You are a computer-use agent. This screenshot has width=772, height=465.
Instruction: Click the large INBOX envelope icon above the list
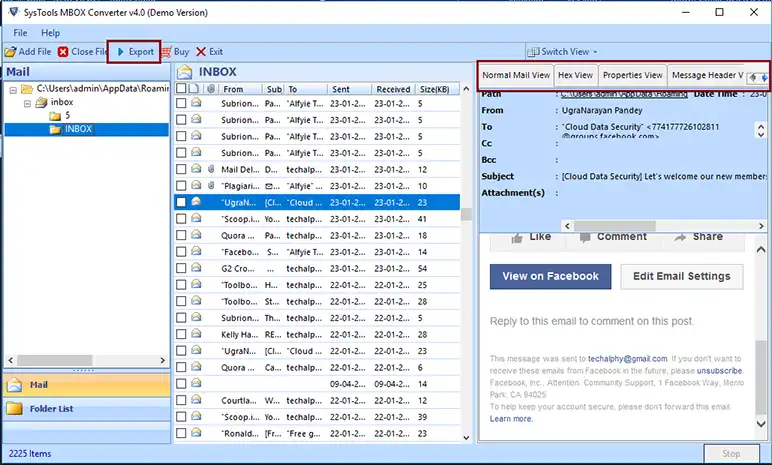click(185, 72)
